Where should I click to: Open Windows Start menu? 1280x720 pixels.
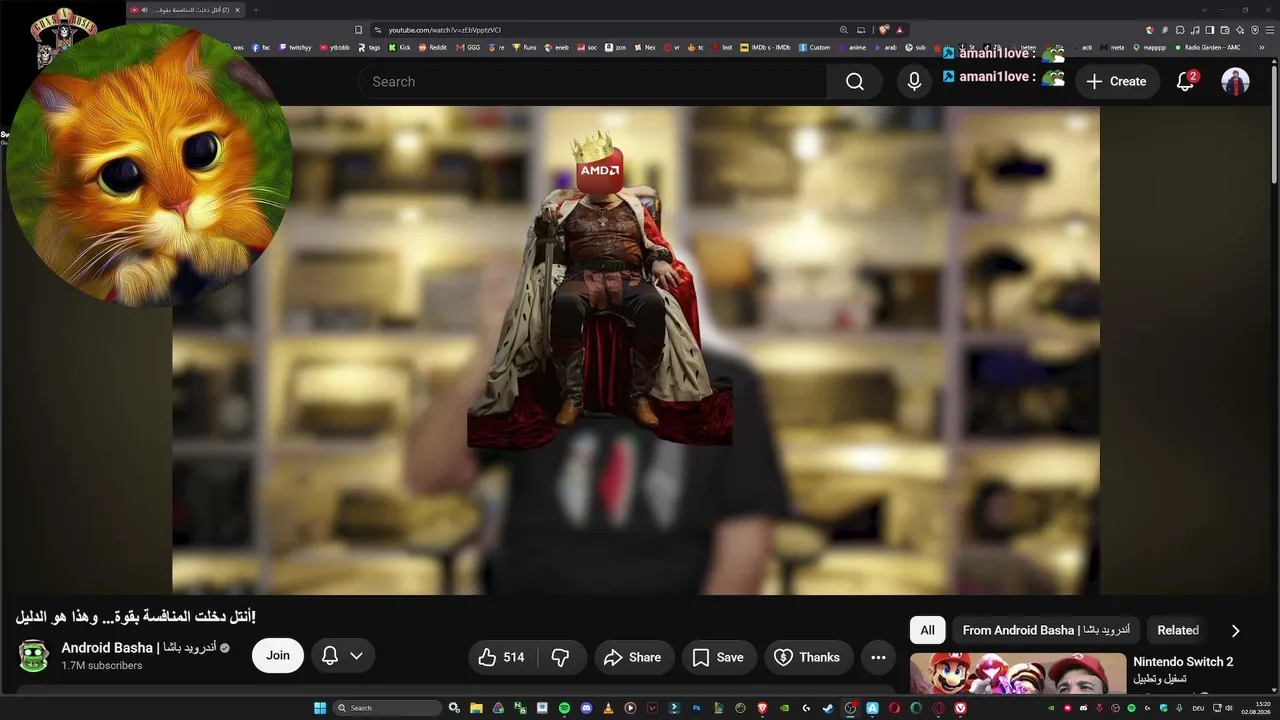pos(320,708)
